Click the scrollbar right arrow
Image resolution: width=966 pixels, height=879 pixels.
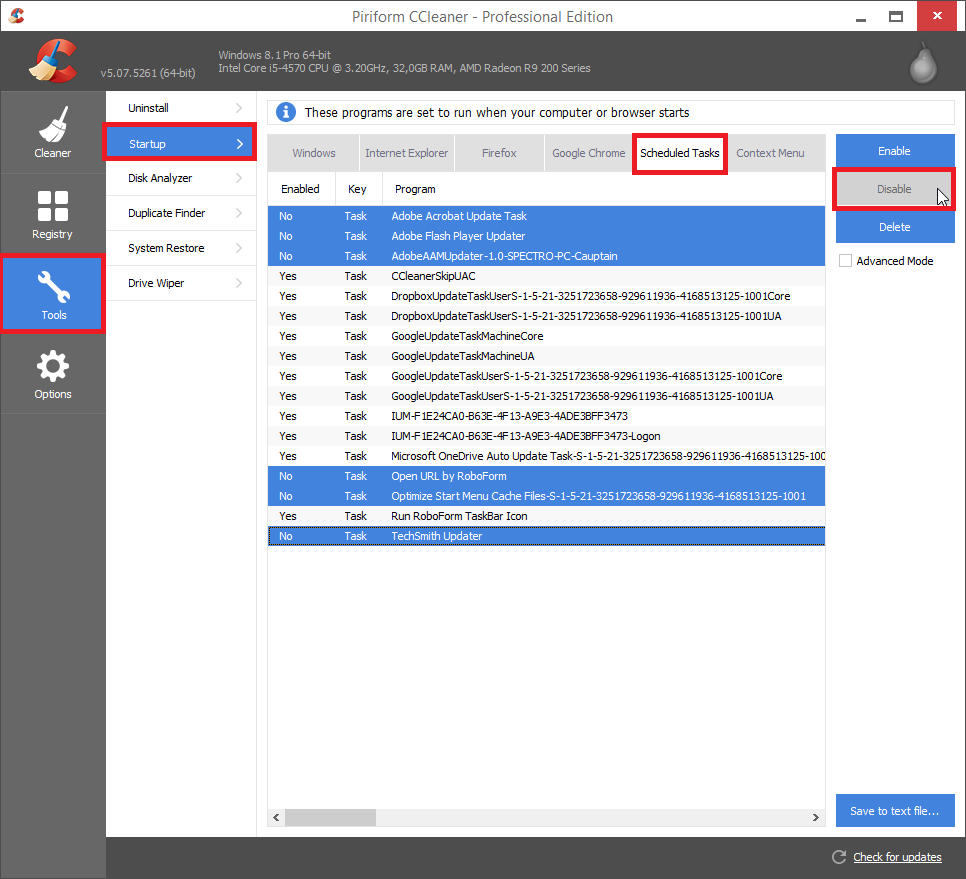click(816, 817)
